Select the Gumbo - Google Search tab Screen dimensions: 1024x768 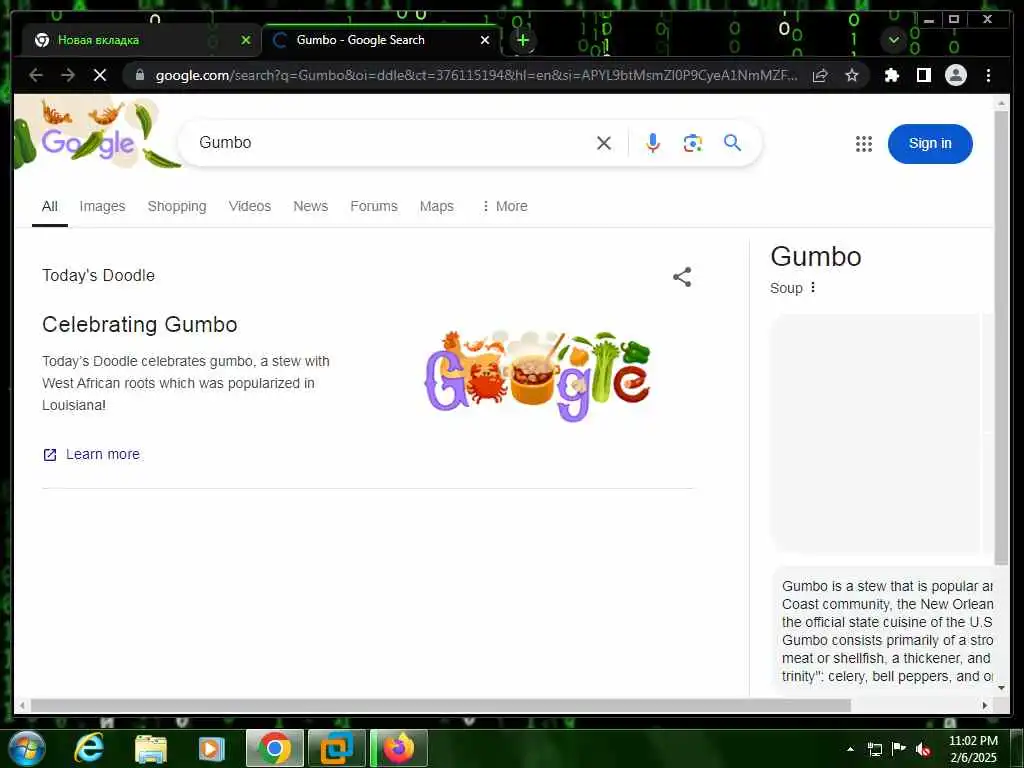click(x=382, y=40)
